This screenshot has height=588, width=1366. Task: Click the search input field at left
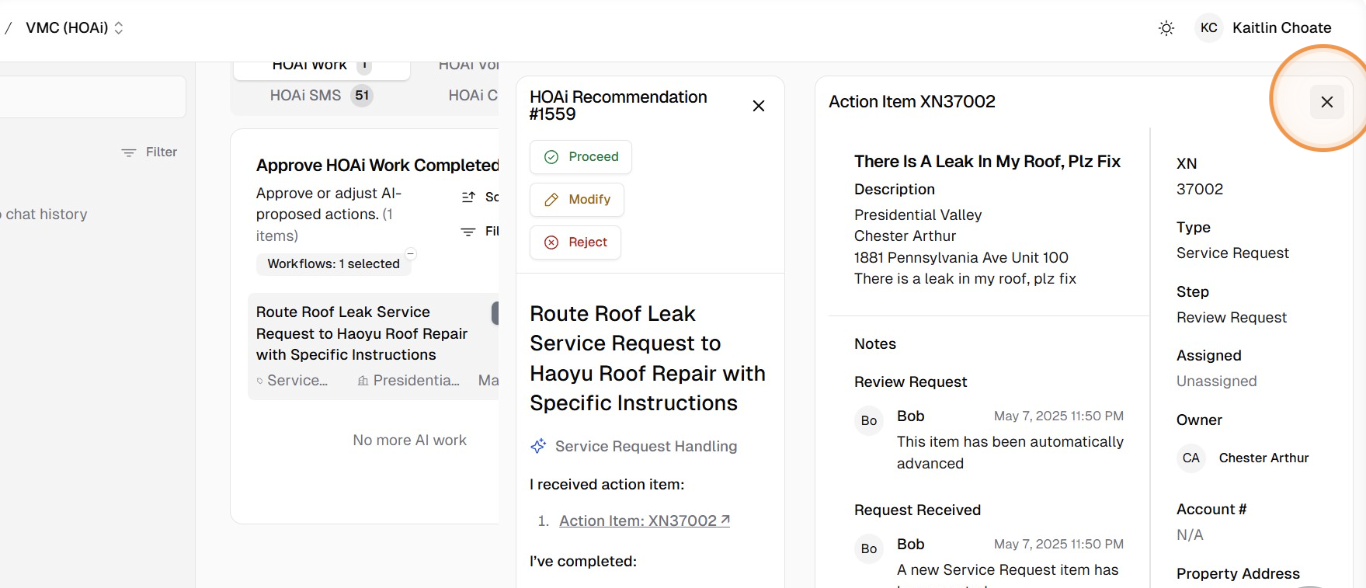(90, 98)
